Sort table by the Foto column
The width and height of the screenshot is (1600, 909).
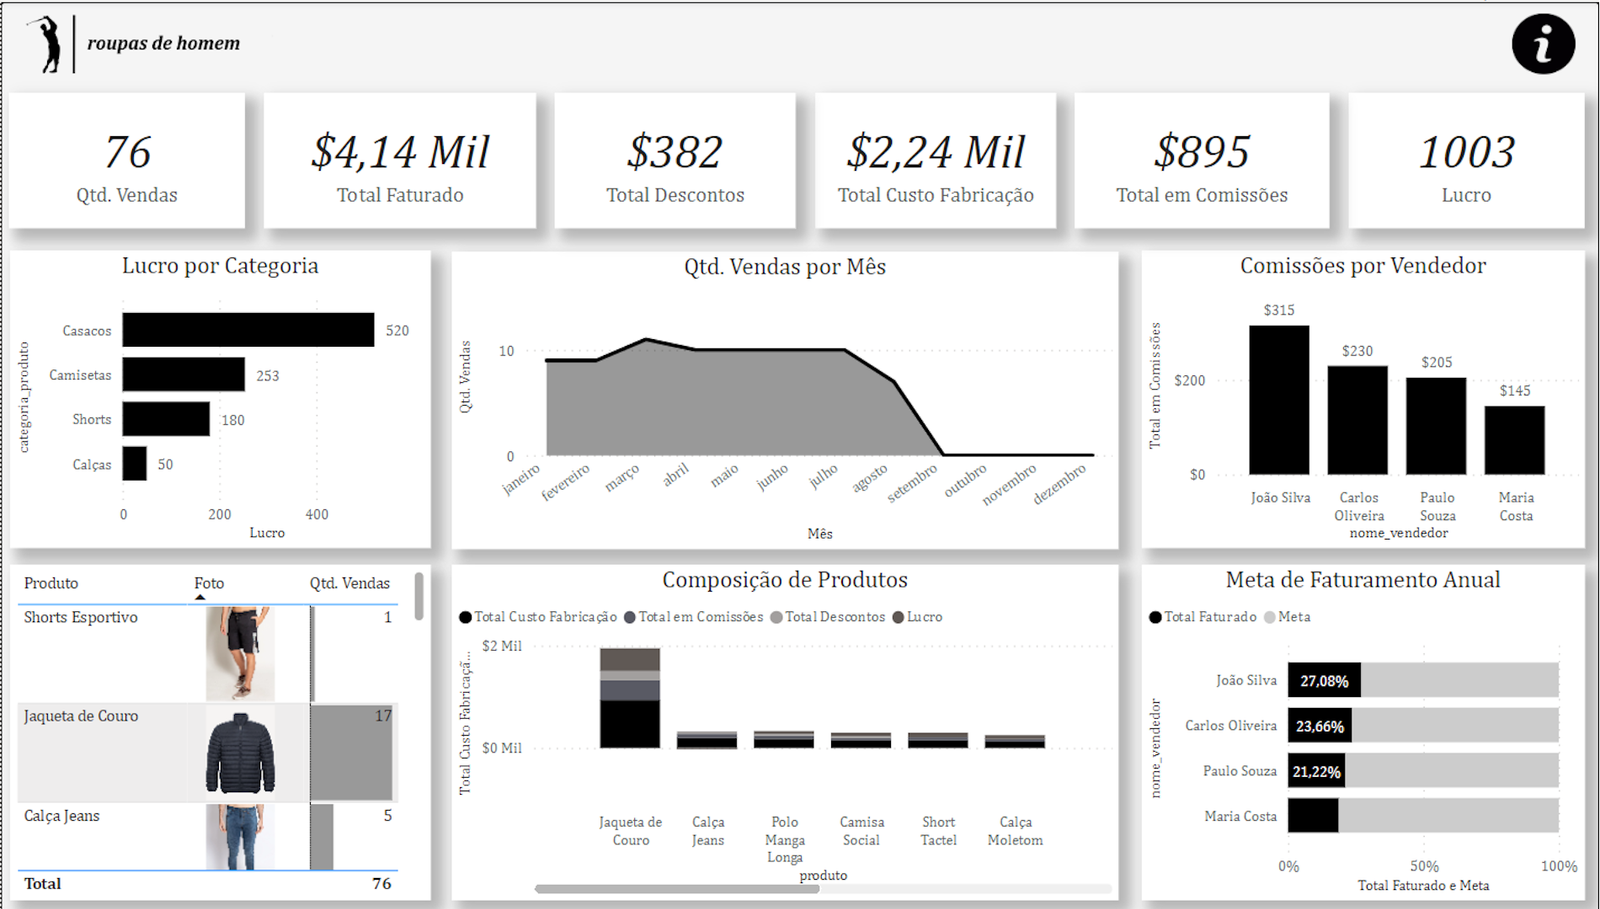point(209,583)
